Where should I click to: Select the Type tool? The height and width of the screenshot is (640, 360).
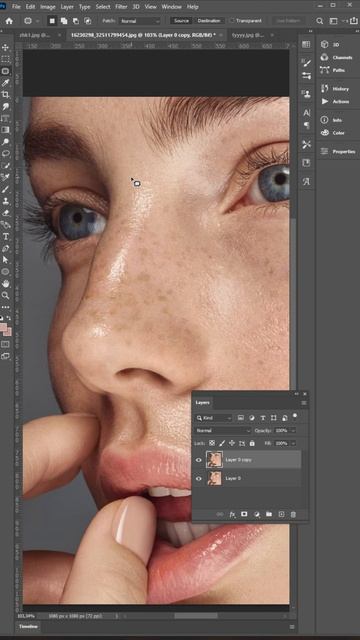(x=5, y=236)
